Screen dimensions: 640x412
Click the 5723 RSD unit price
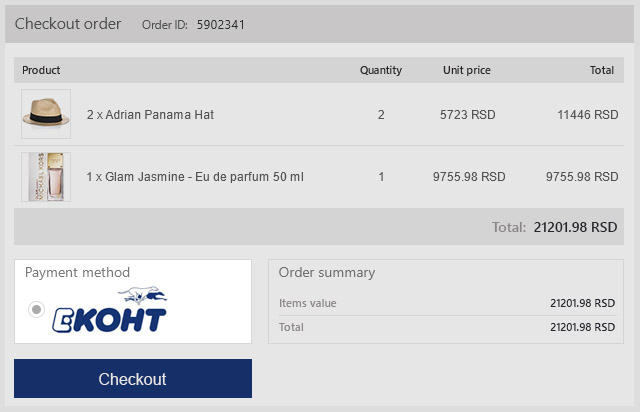pos(467,115)
